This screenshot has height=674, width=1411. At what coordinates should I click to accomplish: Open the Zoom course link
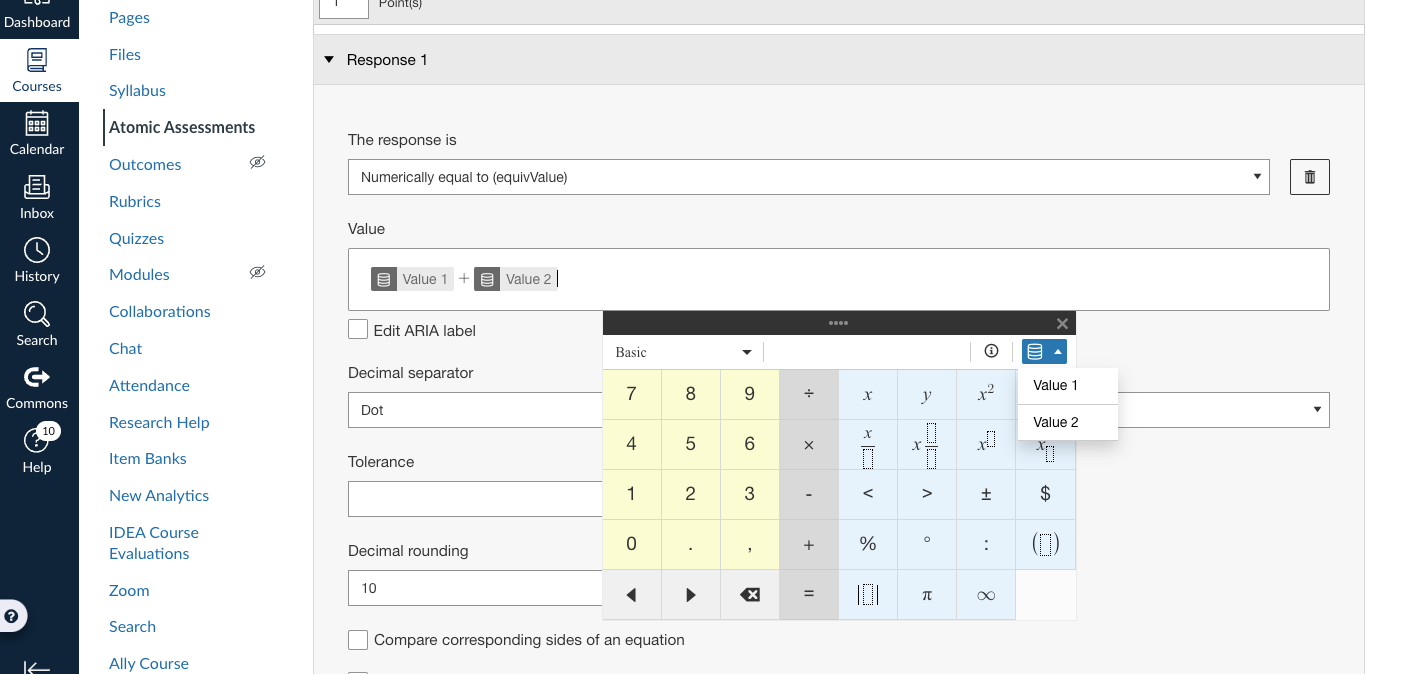128,590
